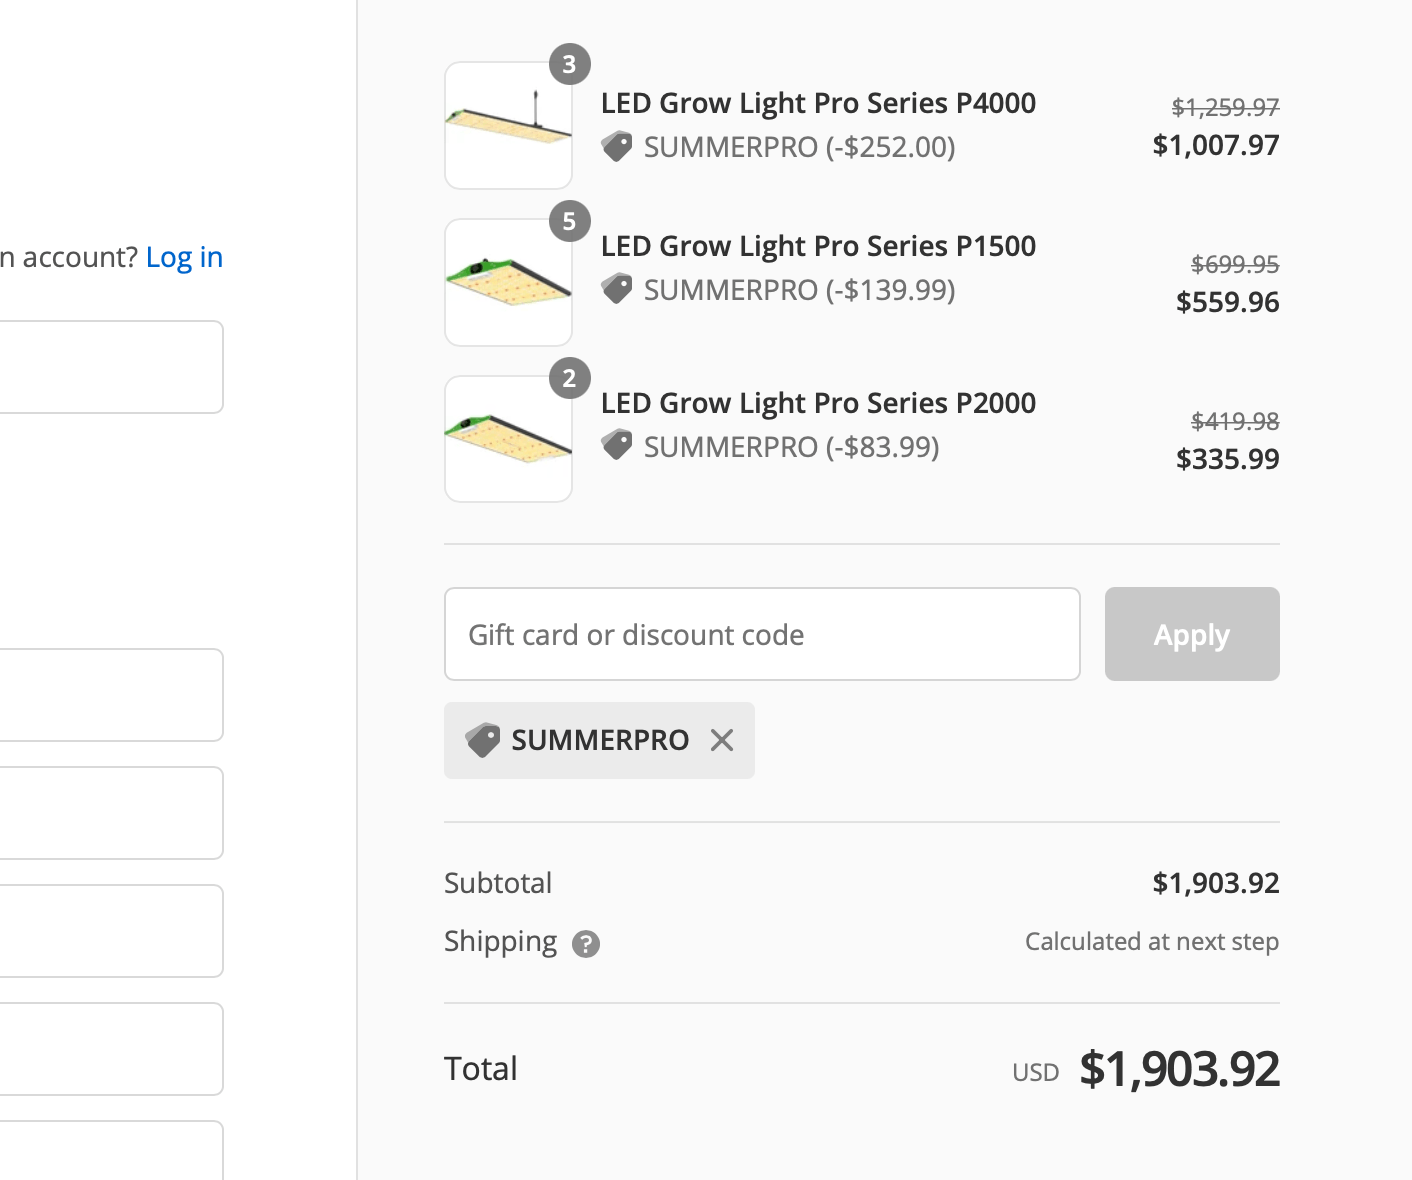Select LED Grow Light Pro Series P4000 title

[818, 104]
